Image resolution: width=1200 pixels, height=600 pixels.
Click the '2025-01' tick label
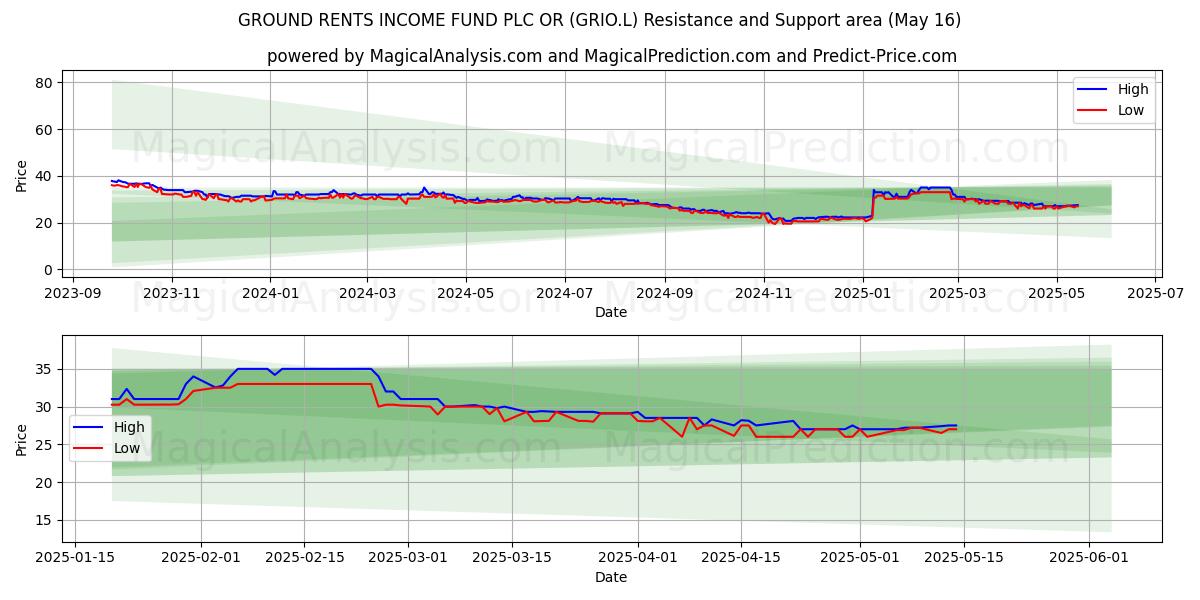pos(862,293)
